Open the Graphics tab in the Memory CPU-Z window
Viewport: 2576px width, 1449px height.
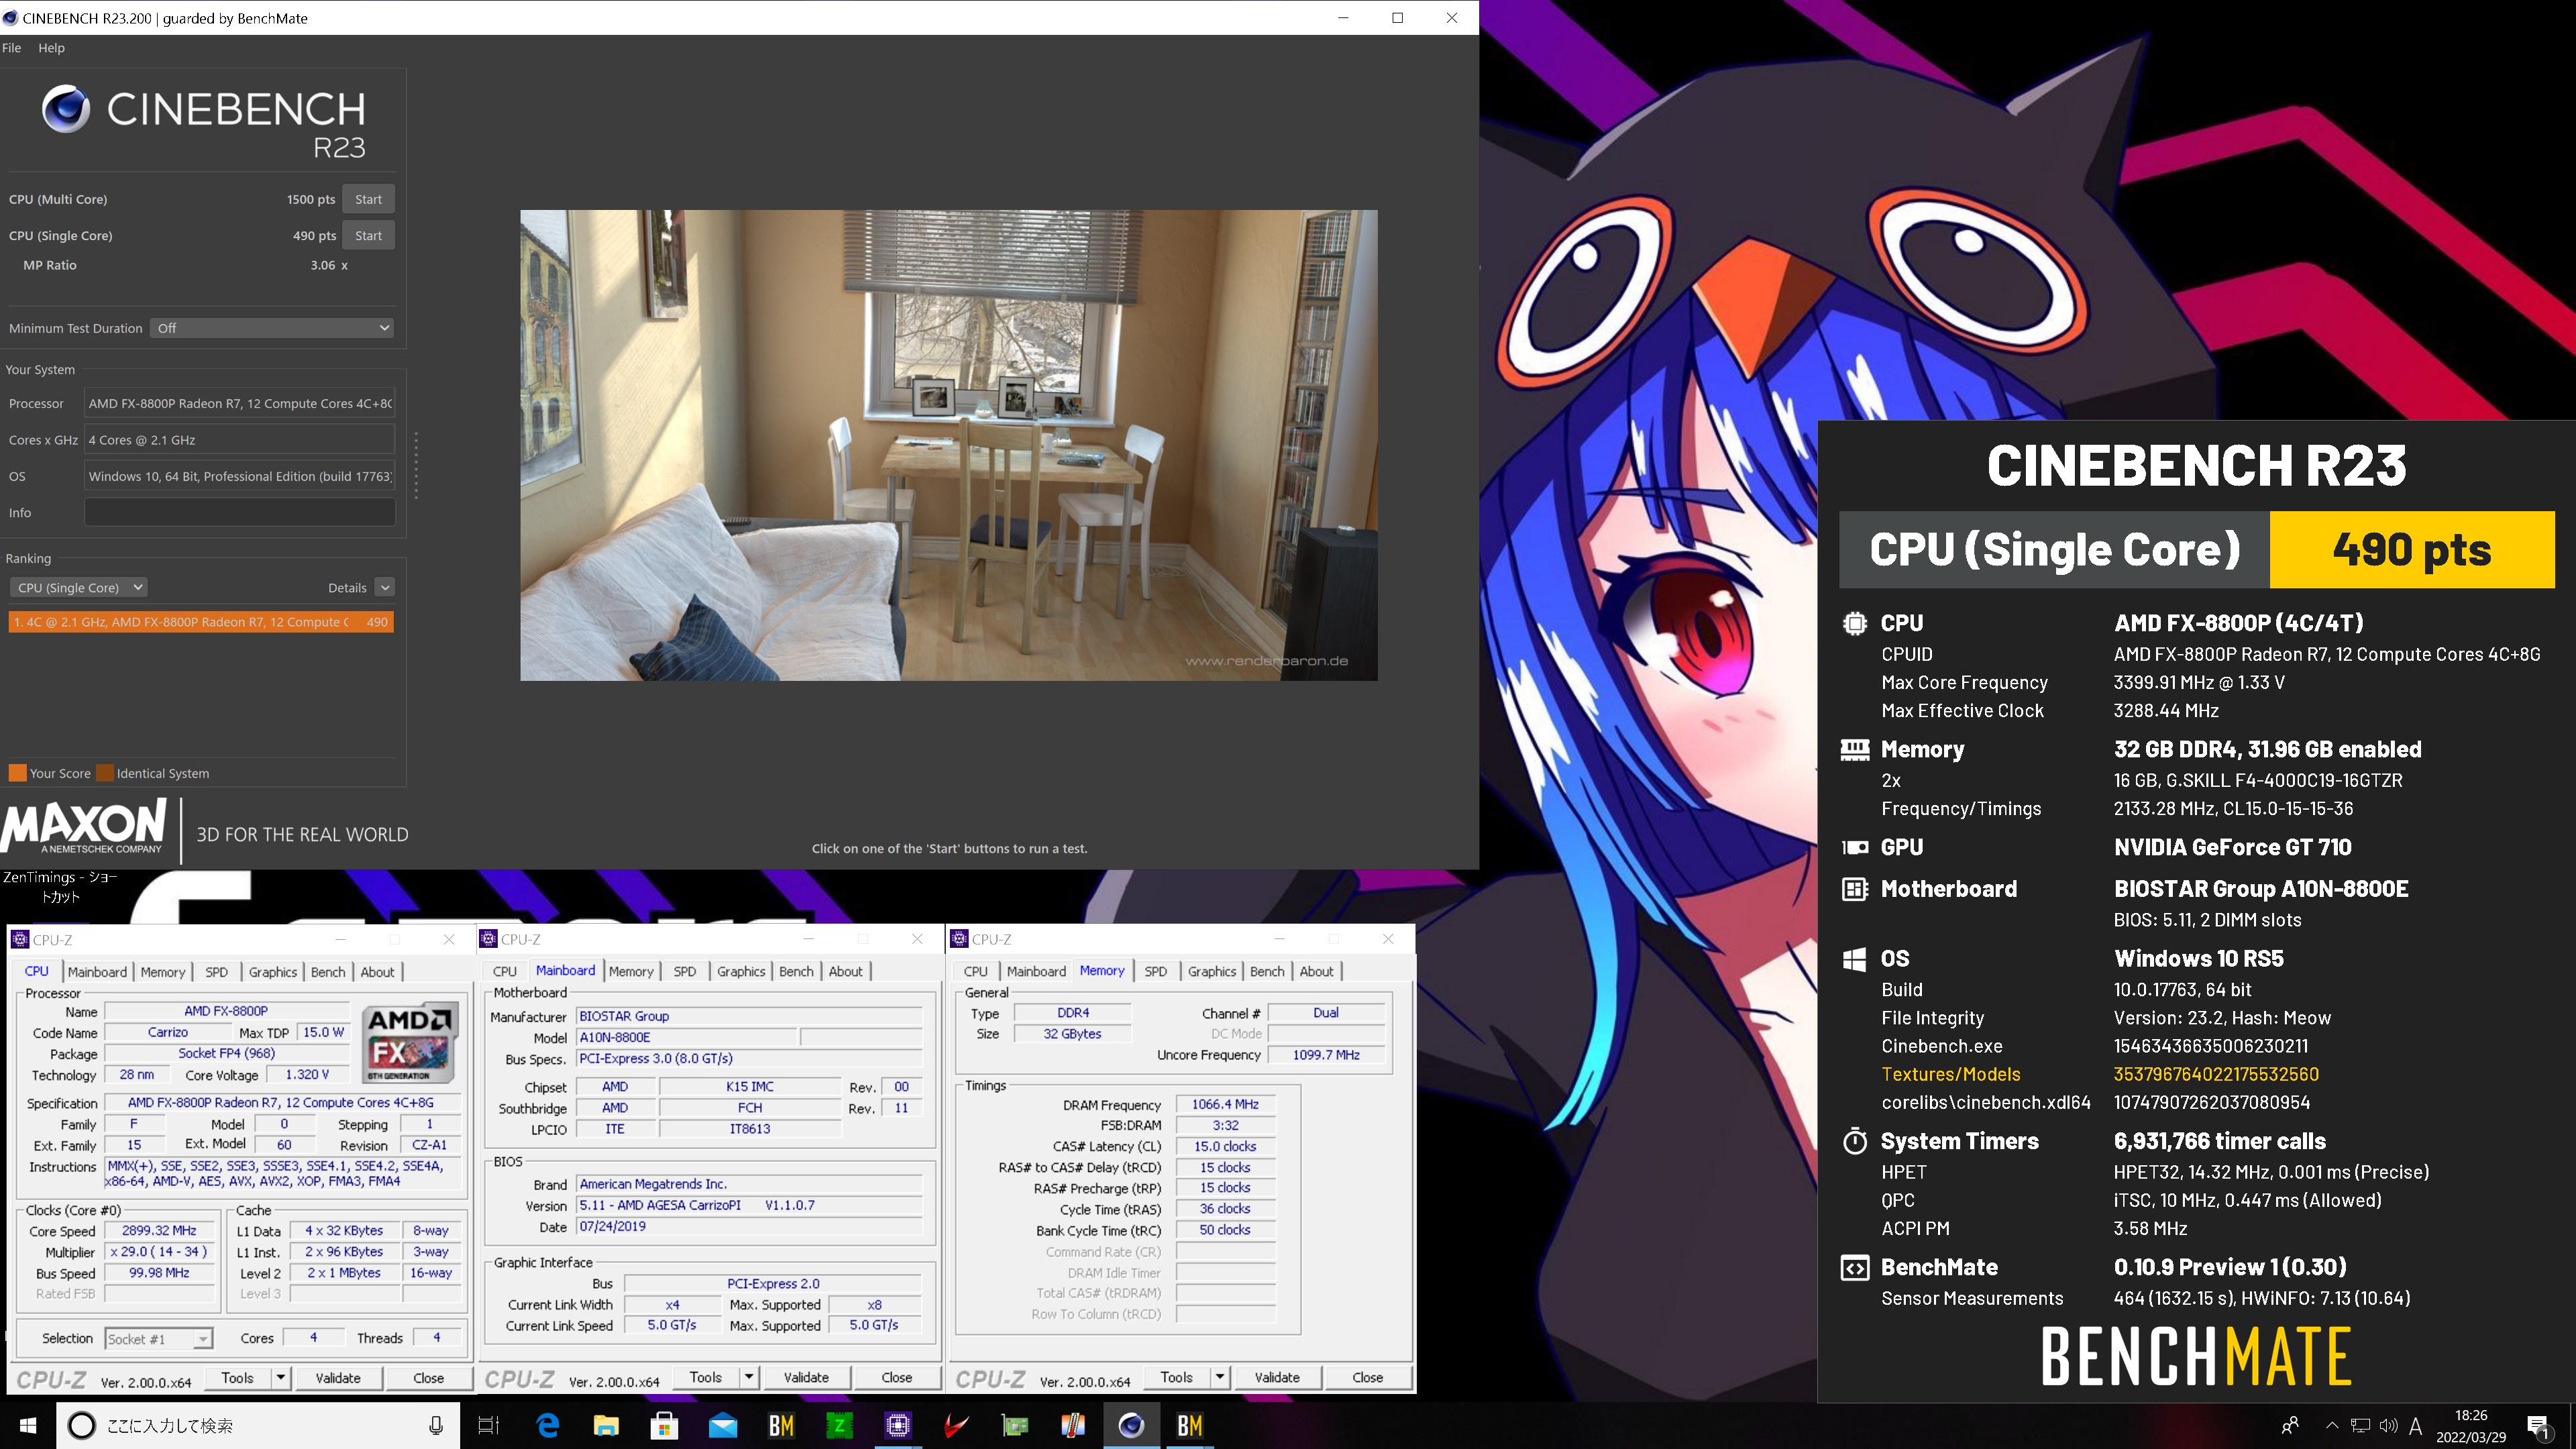point(1212,971)
